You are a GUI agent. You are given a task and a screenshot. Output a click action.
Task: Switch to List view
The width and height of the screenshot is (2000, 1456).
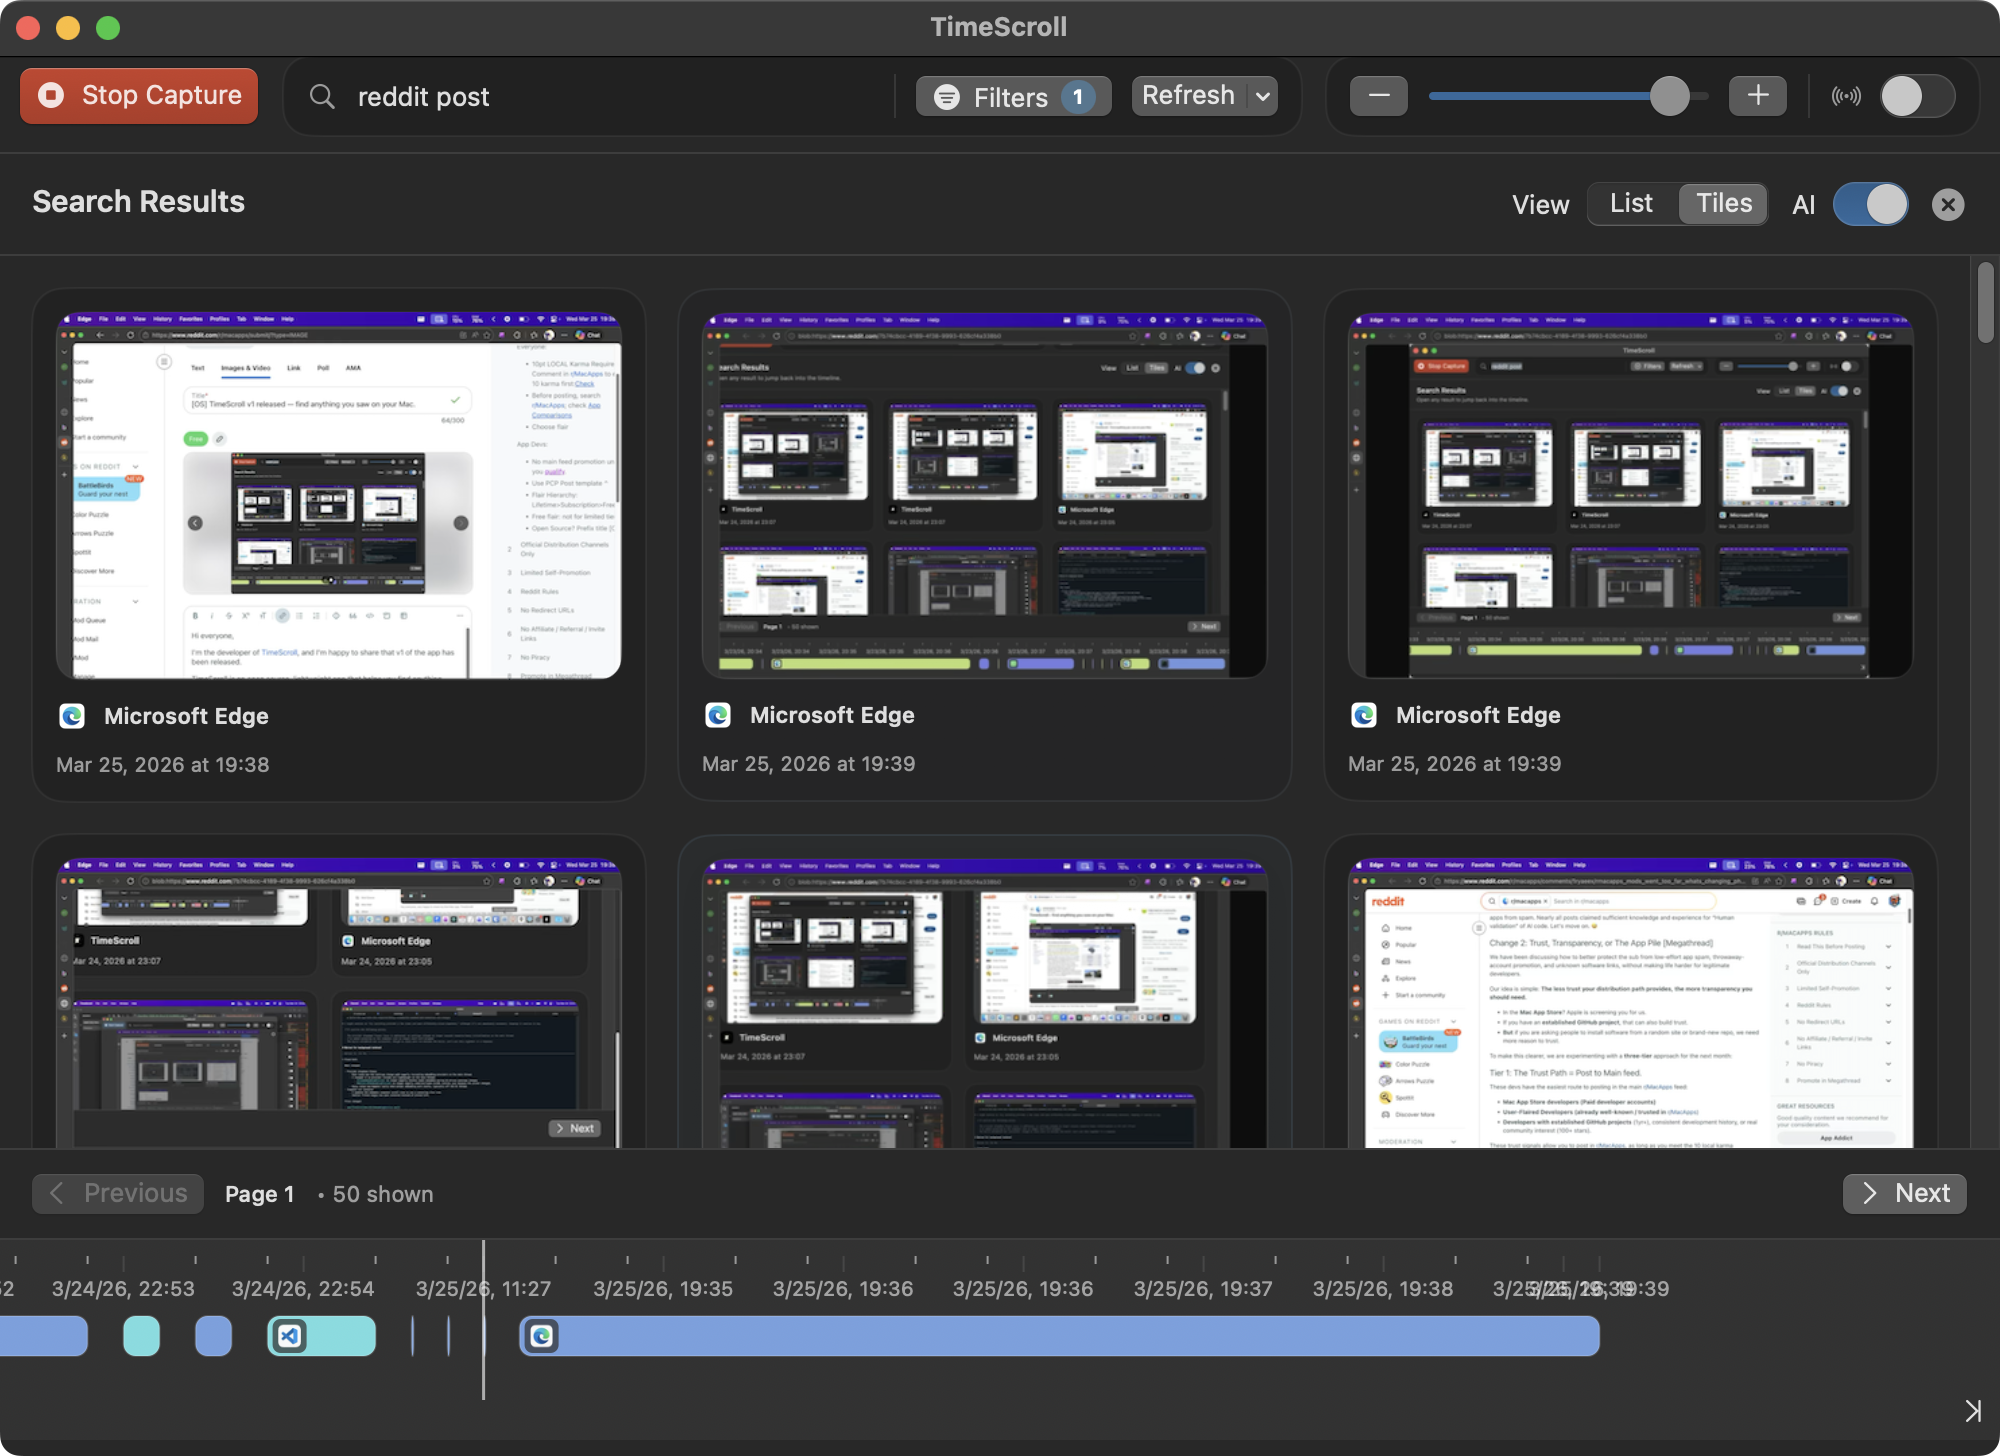[x=1630, y=203]
